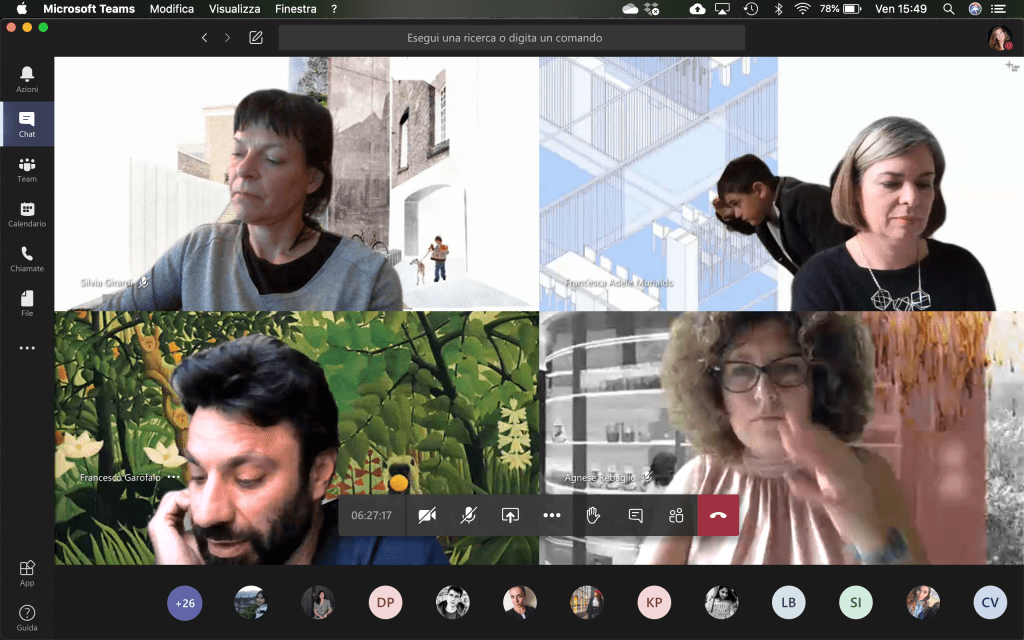Toggle the microphone mute
1024x640 pixels.
[x=468, y=516]
